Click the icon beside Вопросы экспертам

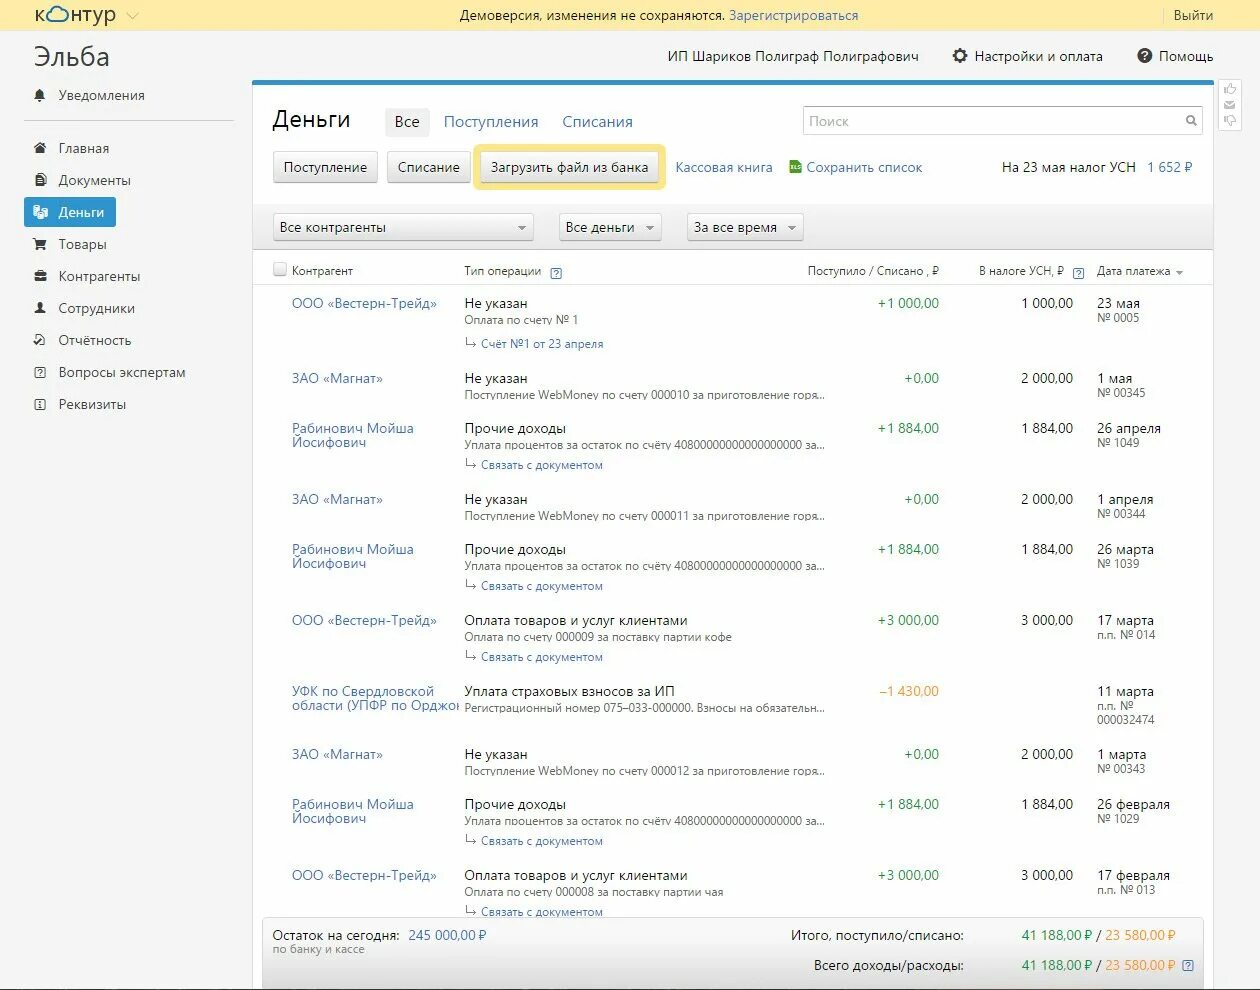[40, 372]
